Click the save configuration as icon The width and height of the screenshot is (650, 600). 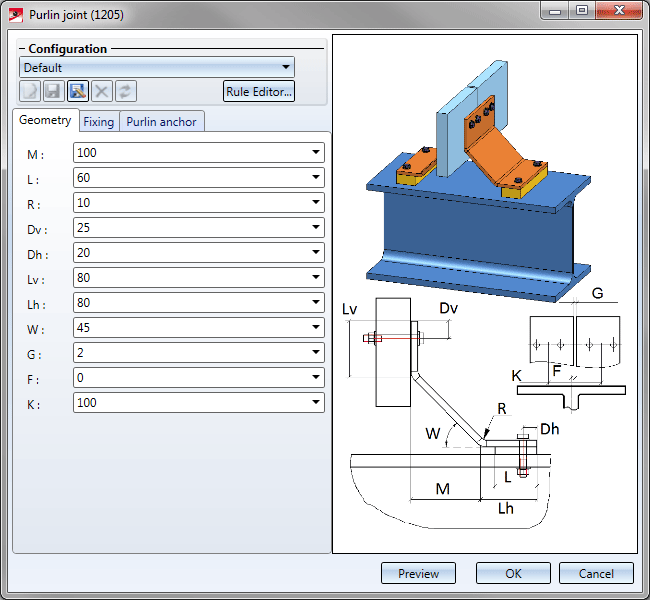tap(78, 92)
